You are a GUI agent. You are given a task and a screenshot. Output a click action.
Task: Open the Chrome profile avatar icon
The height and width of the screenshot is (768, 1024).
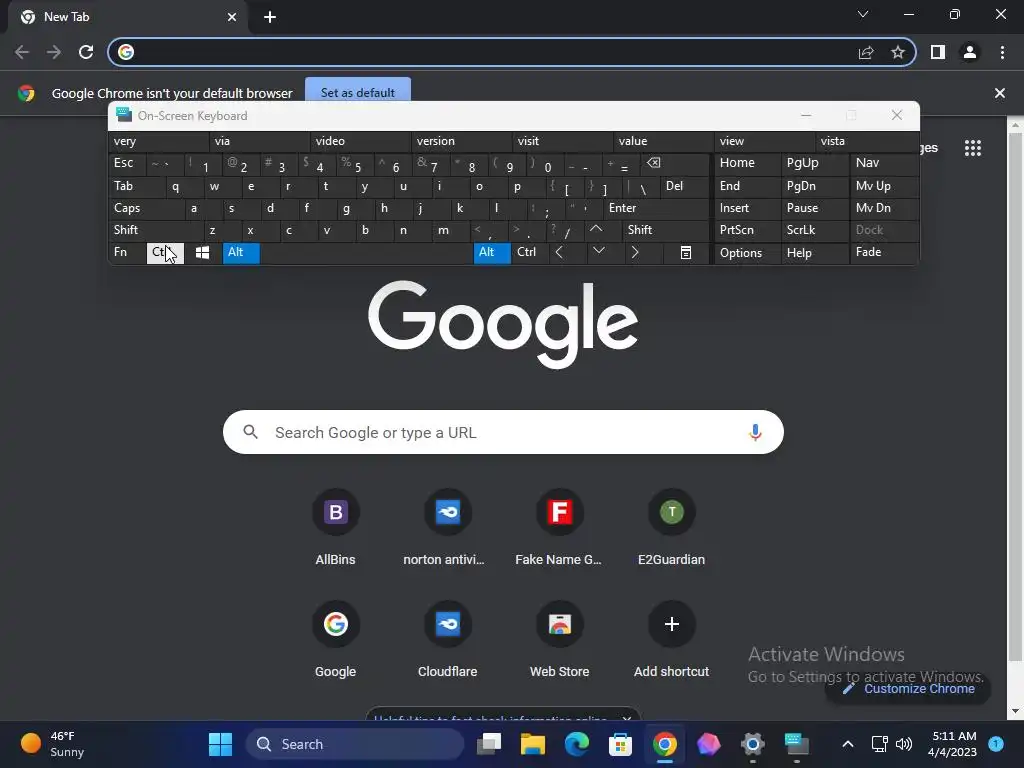tap(970, 52)
